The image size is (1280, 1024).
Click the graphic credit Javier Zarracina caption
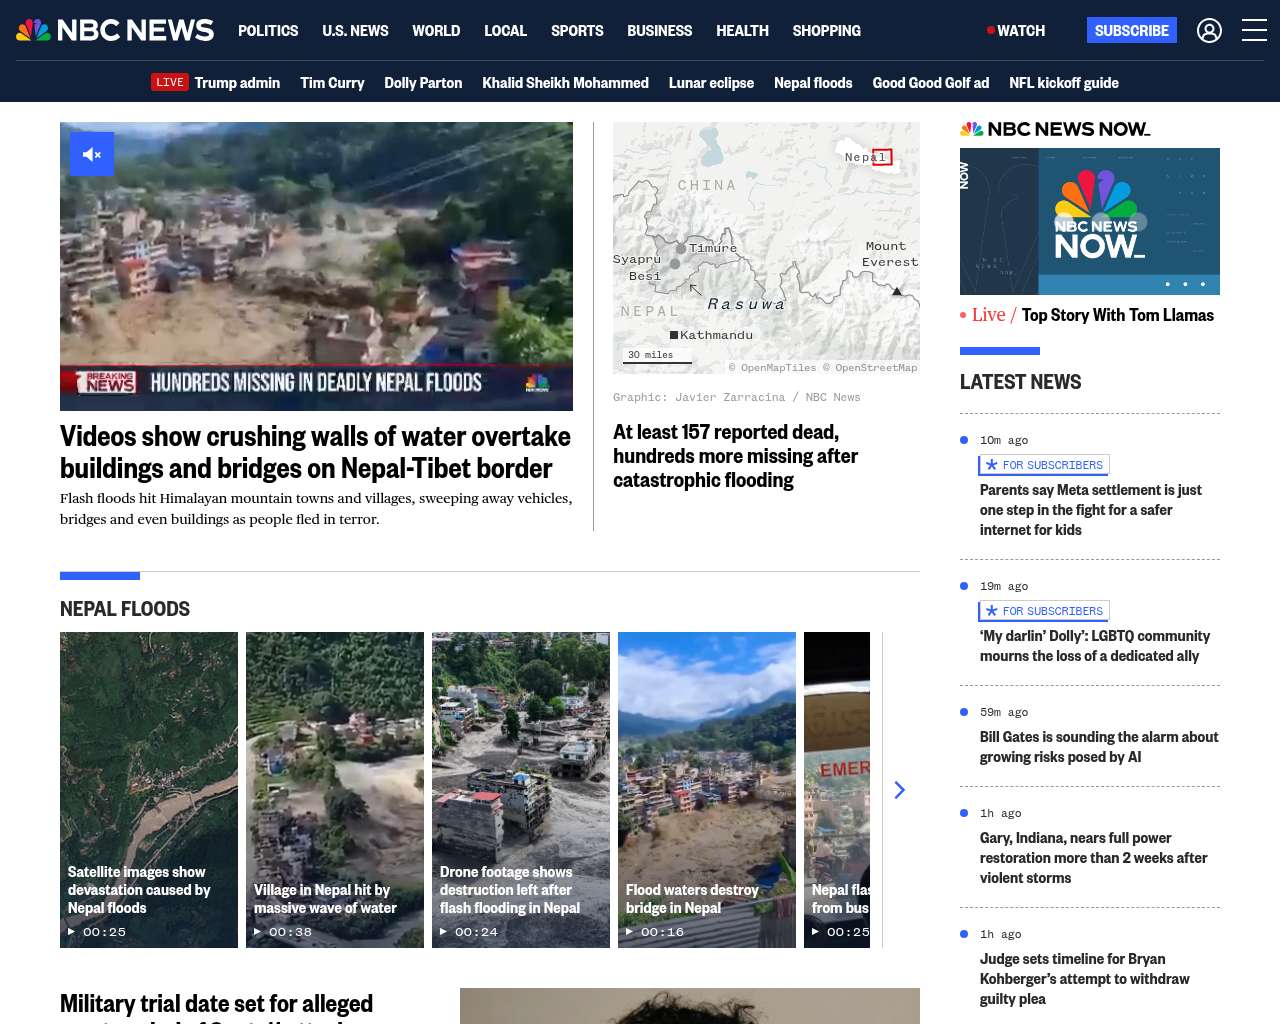pyautogui.click(x=737, y=397)
